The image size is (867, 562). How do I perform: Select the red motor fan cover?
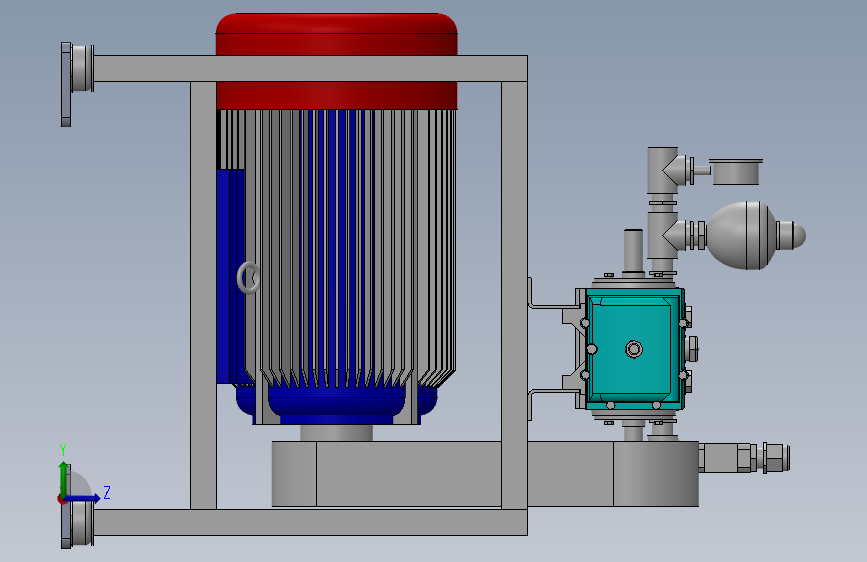(336, 61)
